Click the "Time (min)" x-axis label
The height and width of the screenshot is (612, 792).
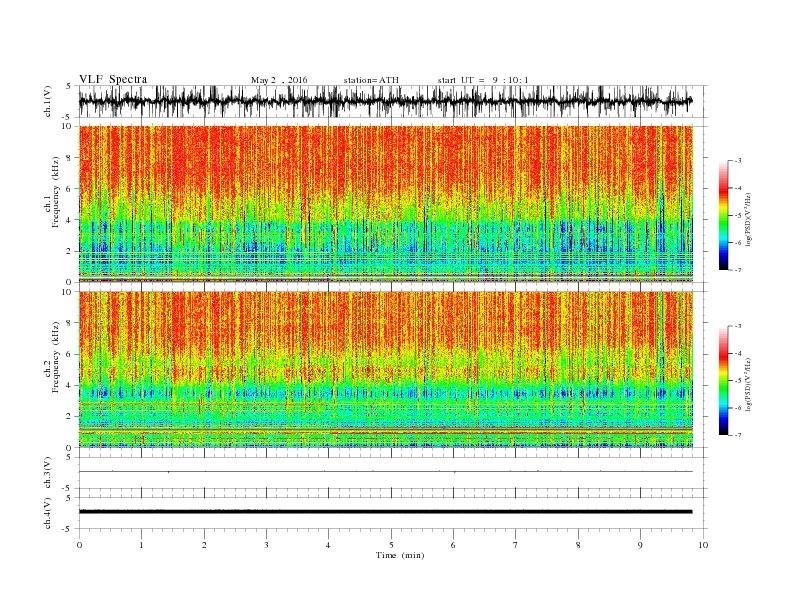point(400,555)
